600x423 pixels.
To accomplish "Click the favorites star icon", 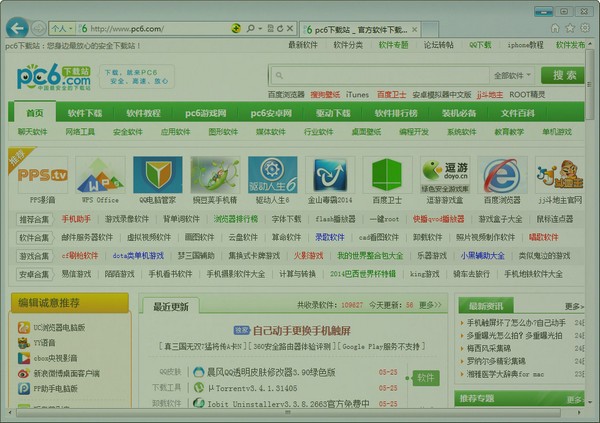I will coord(570,28).
